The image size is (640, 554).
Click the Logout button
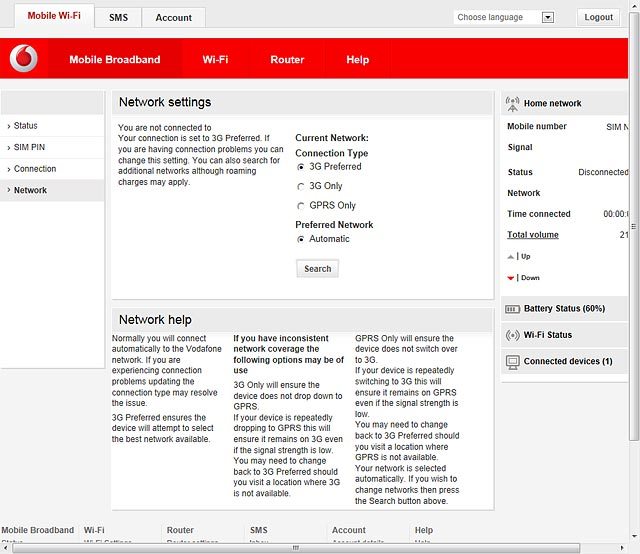(x=598, y=17)
